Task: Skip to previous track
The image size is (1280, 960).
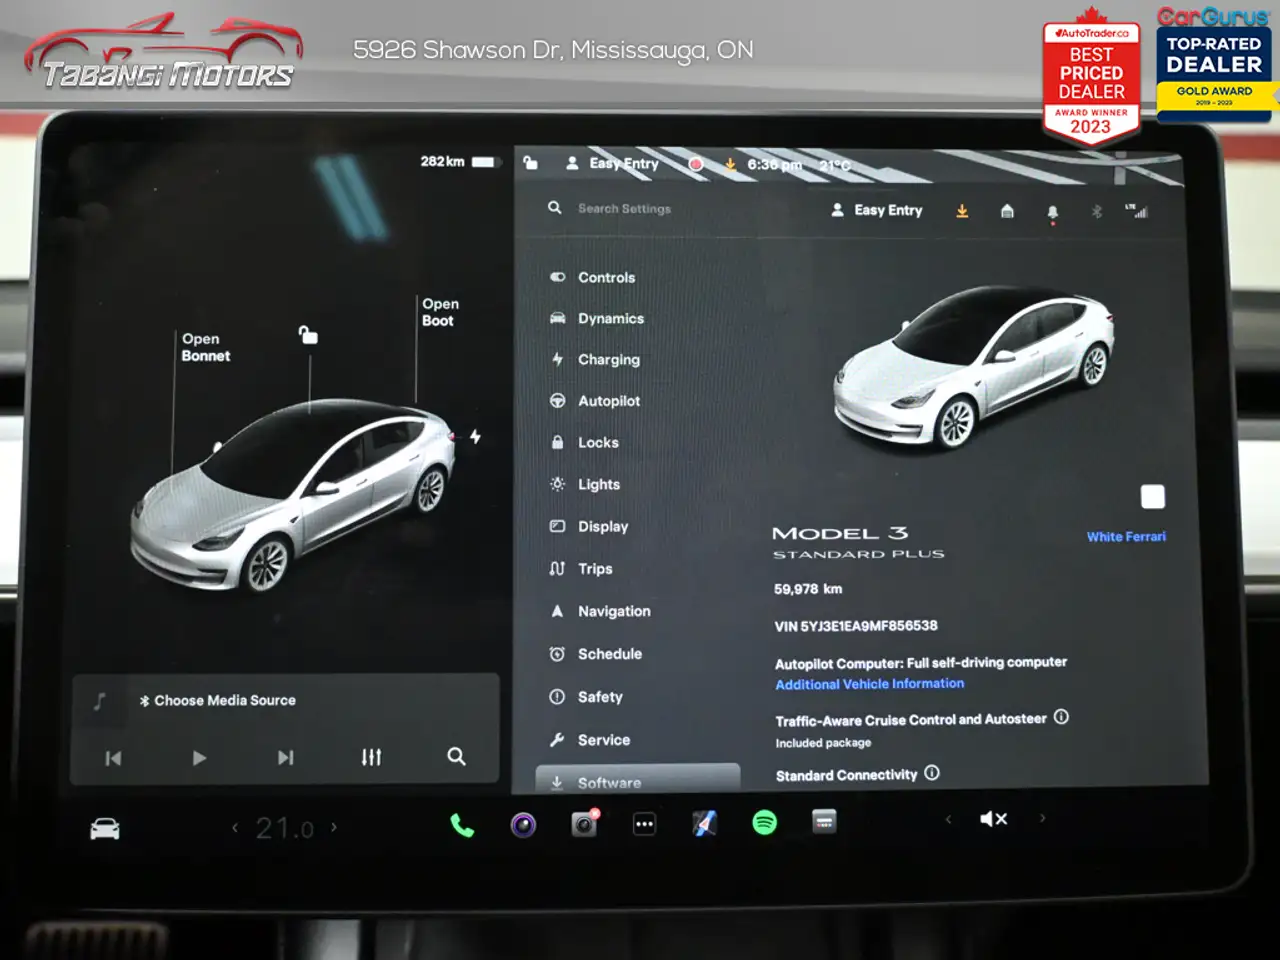Action: tap(113, 758)
